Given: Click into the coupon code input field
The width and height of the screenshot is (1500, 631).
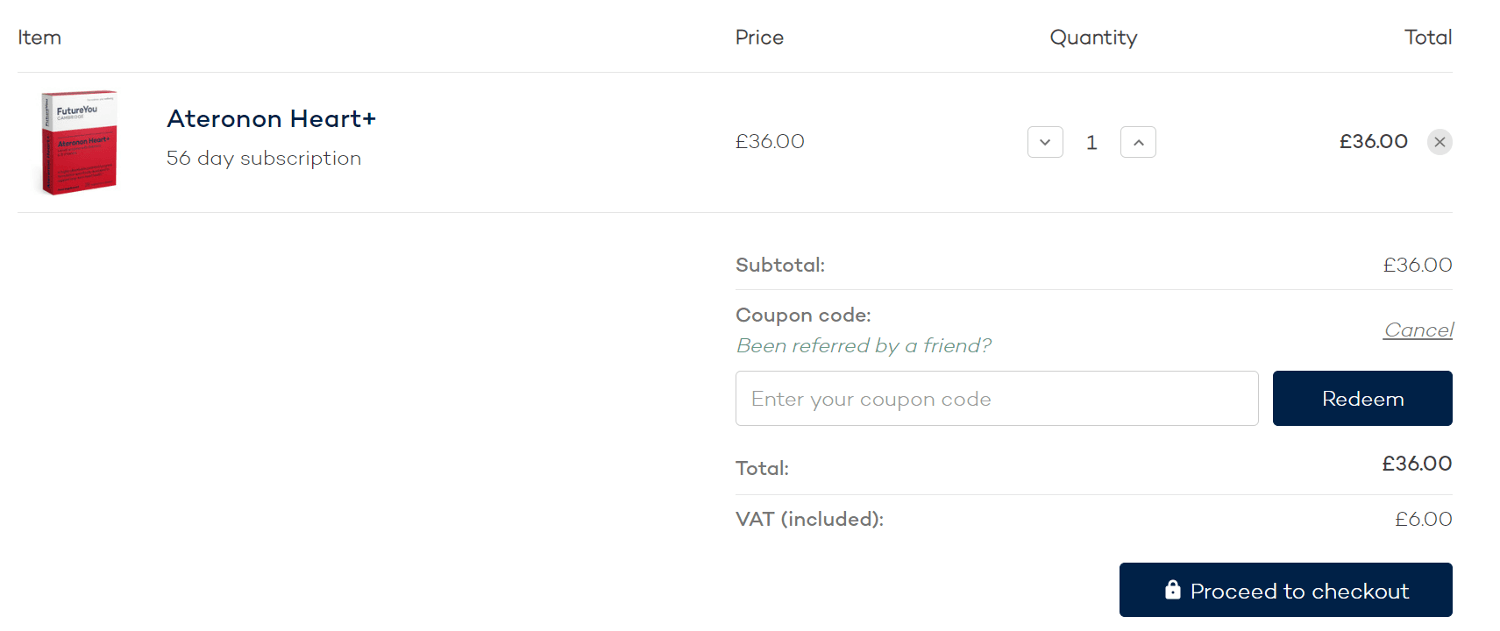Looking at the screenshot, I should [x=997, y=398].
